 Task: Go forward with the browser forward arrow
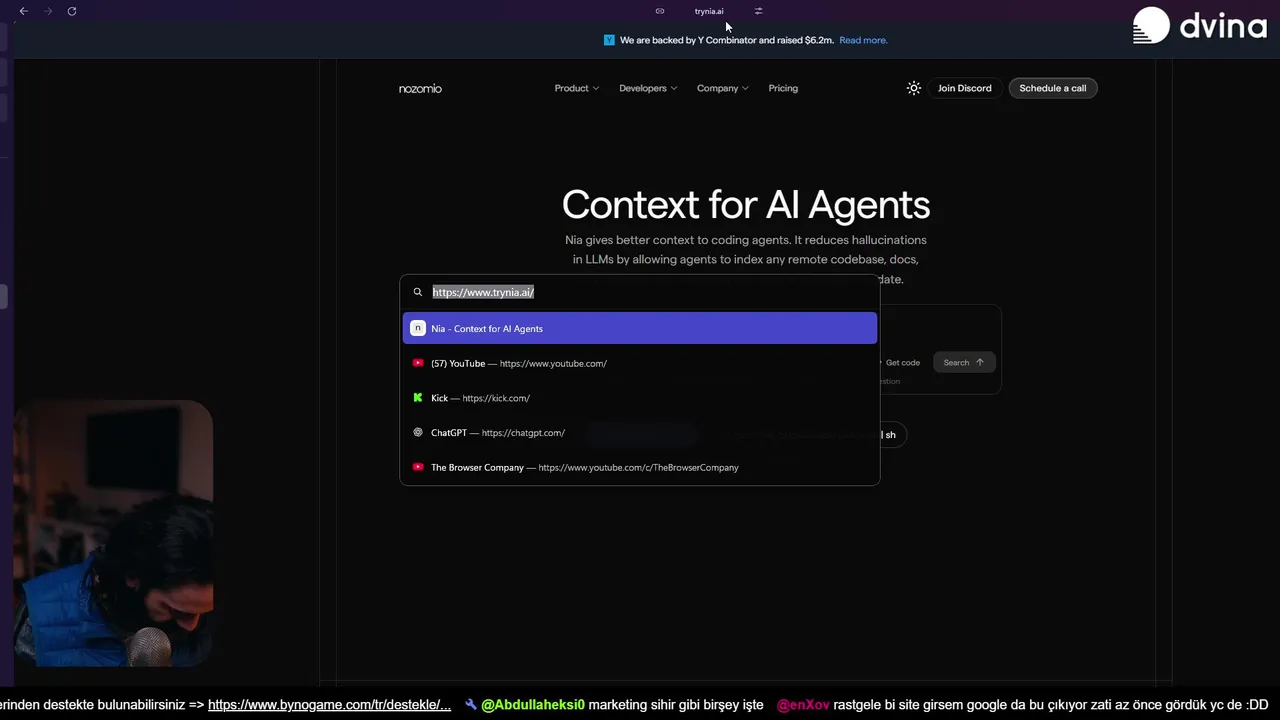(x=47, y=11)
